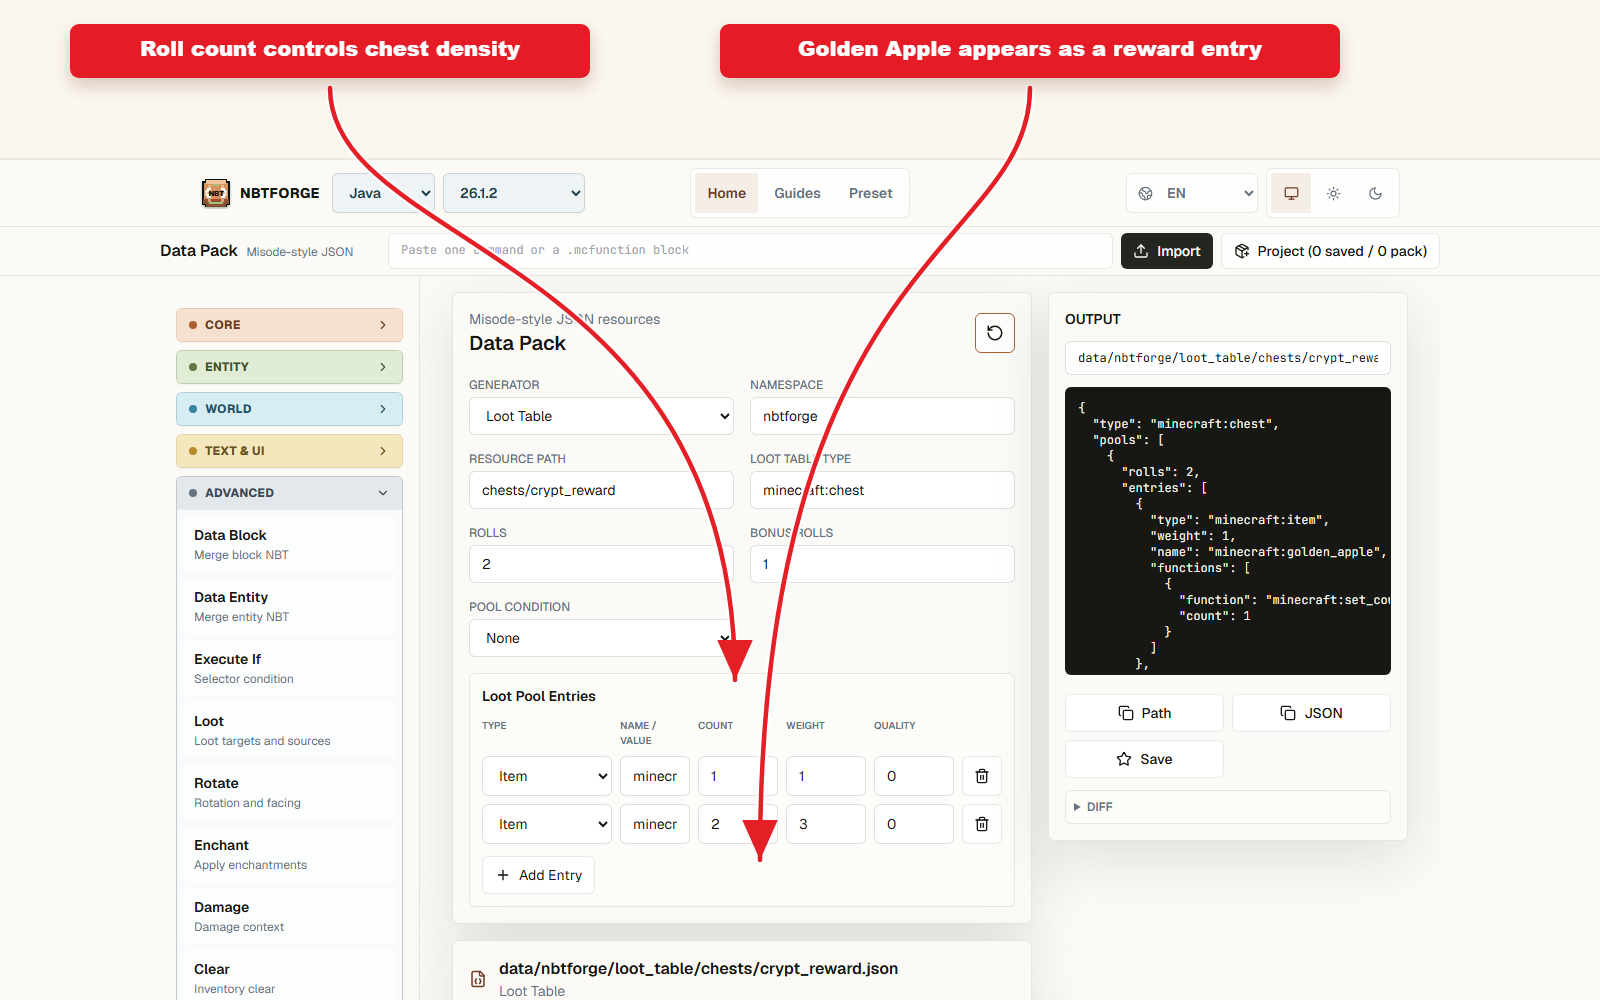Copy the output JSON
Viewport: 1600px width, 1000px height.
1311,713
